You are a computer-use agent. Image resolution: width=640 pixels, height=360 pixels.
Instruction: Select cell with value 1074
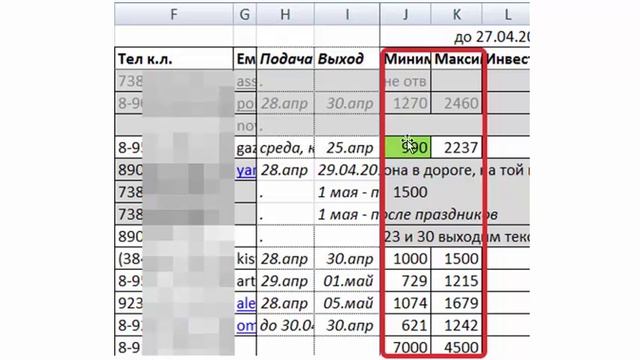tap(407, 303)
